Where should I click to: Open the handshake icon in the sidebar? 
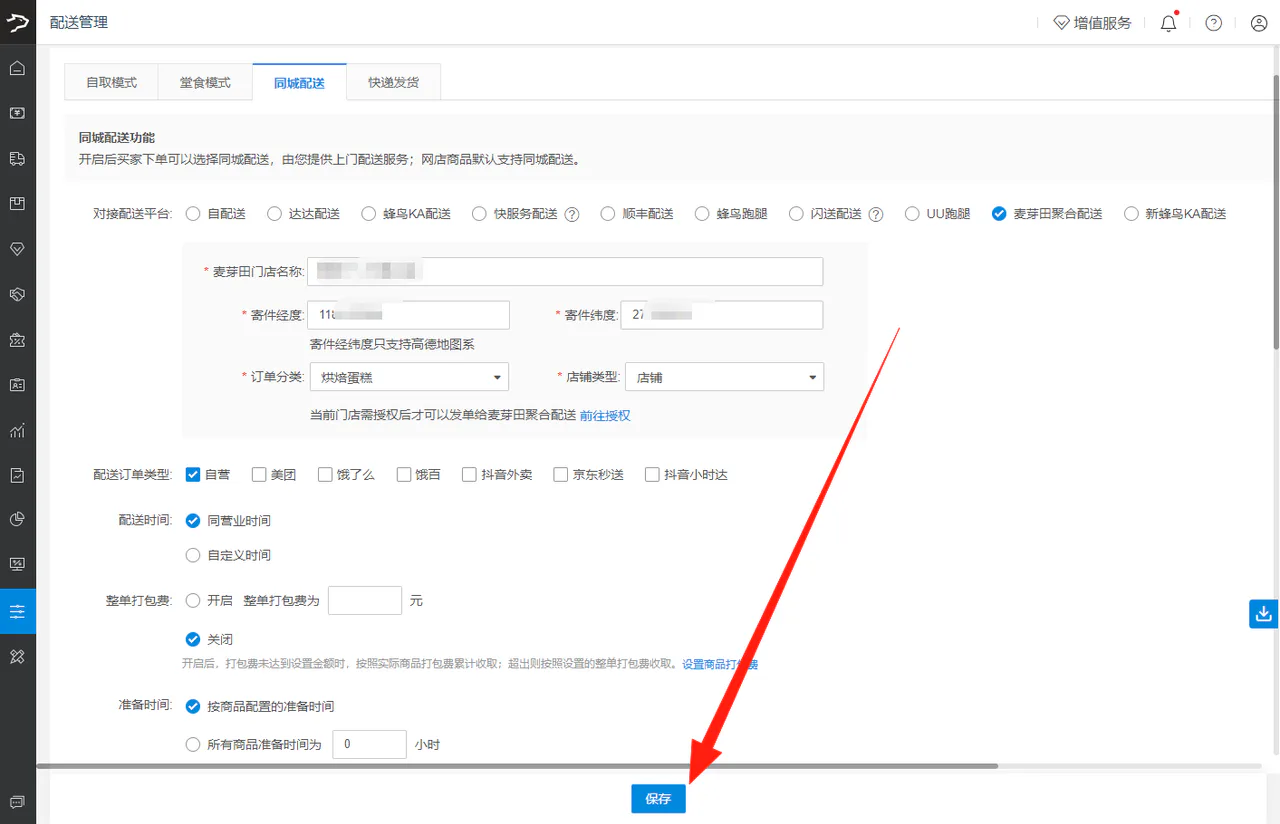point(17,295)
